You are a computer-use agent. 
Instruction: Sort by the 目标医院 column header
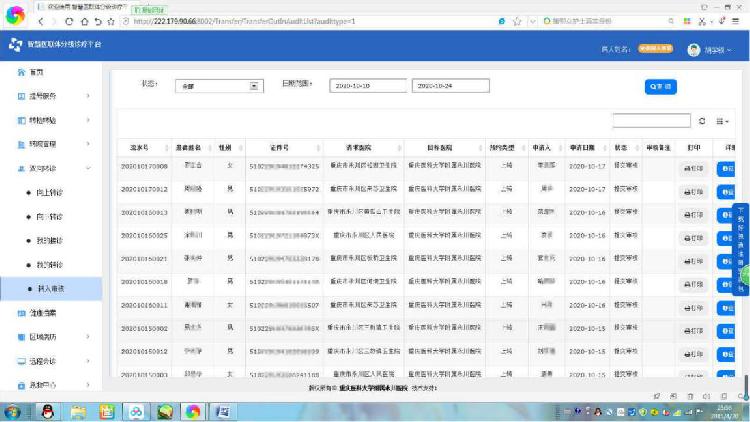(x=444, y=147)
